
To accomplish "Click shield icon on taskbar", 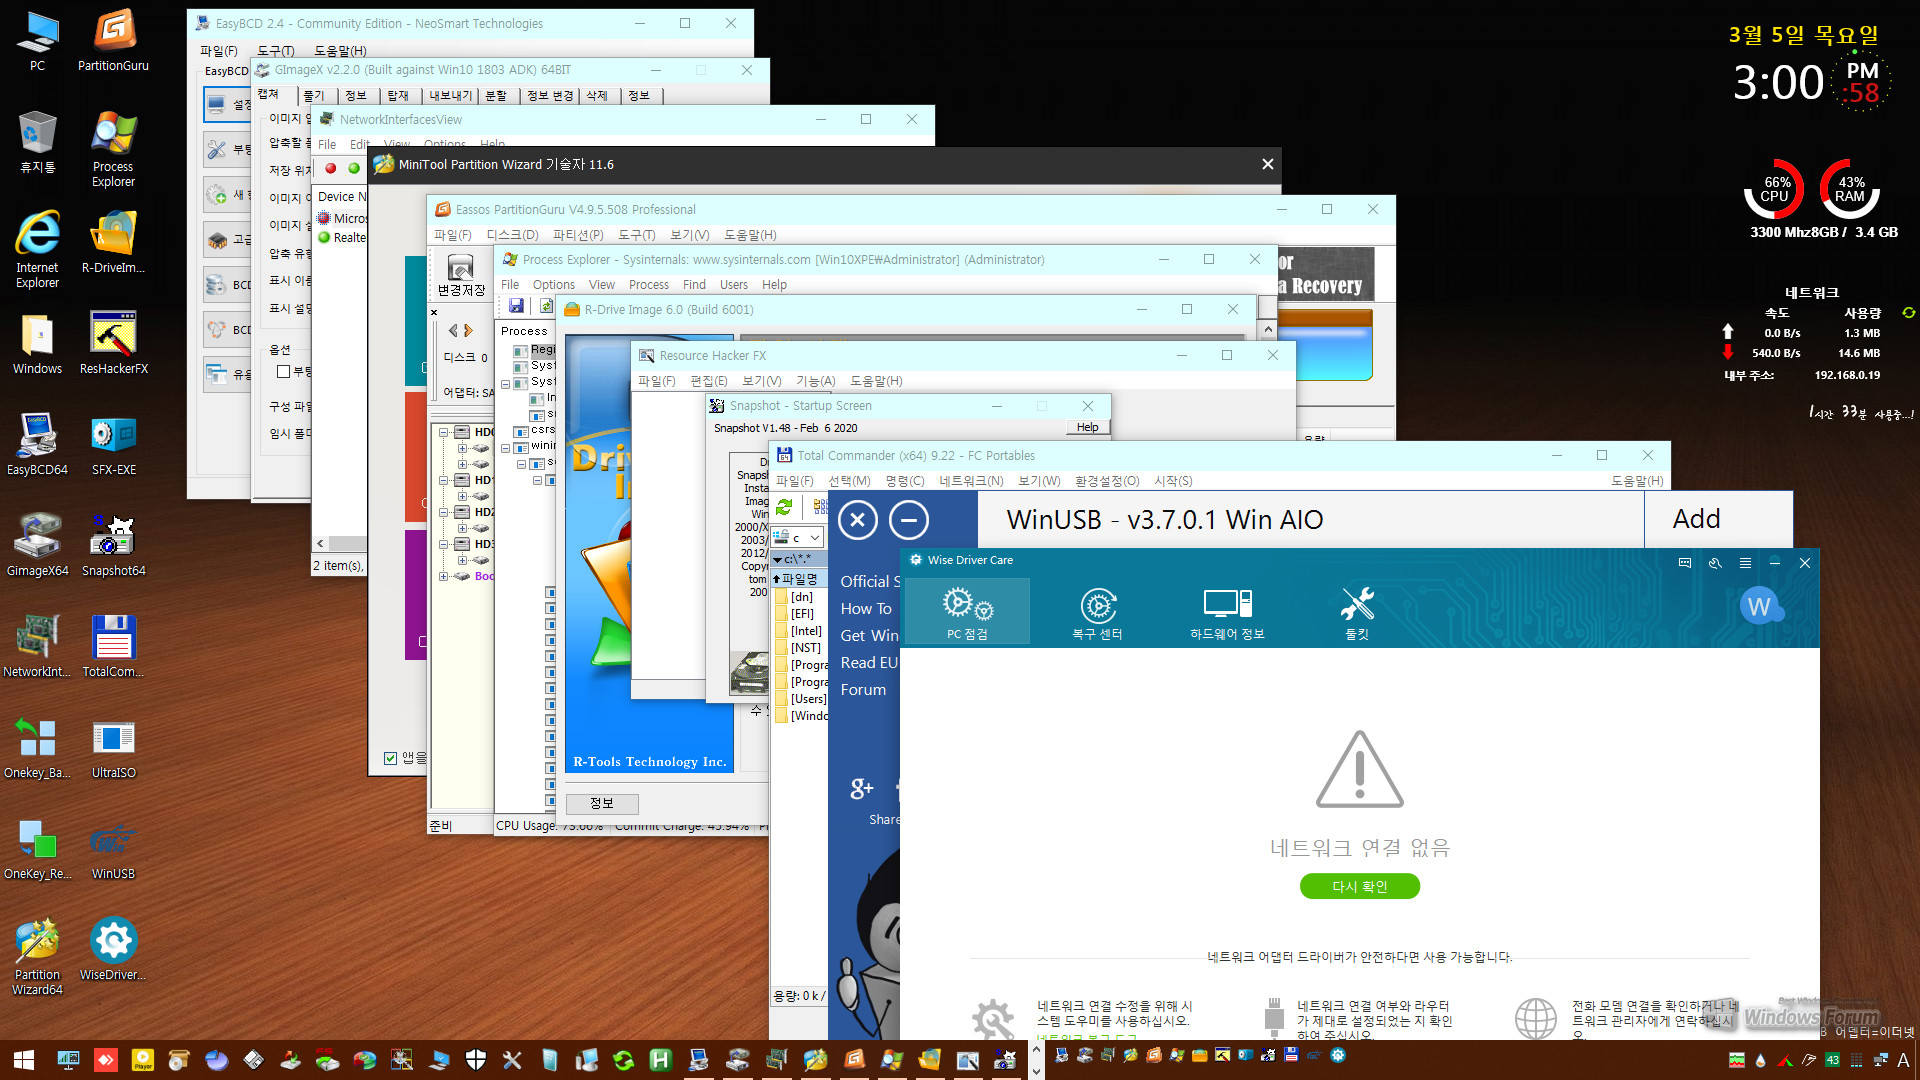I will [x=476, y=1060].
